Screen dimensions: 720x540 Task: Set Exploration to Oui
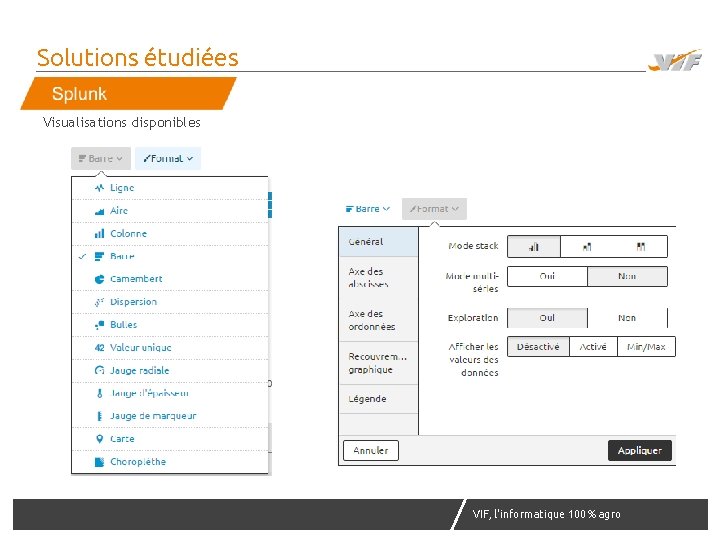pos(547,318)
